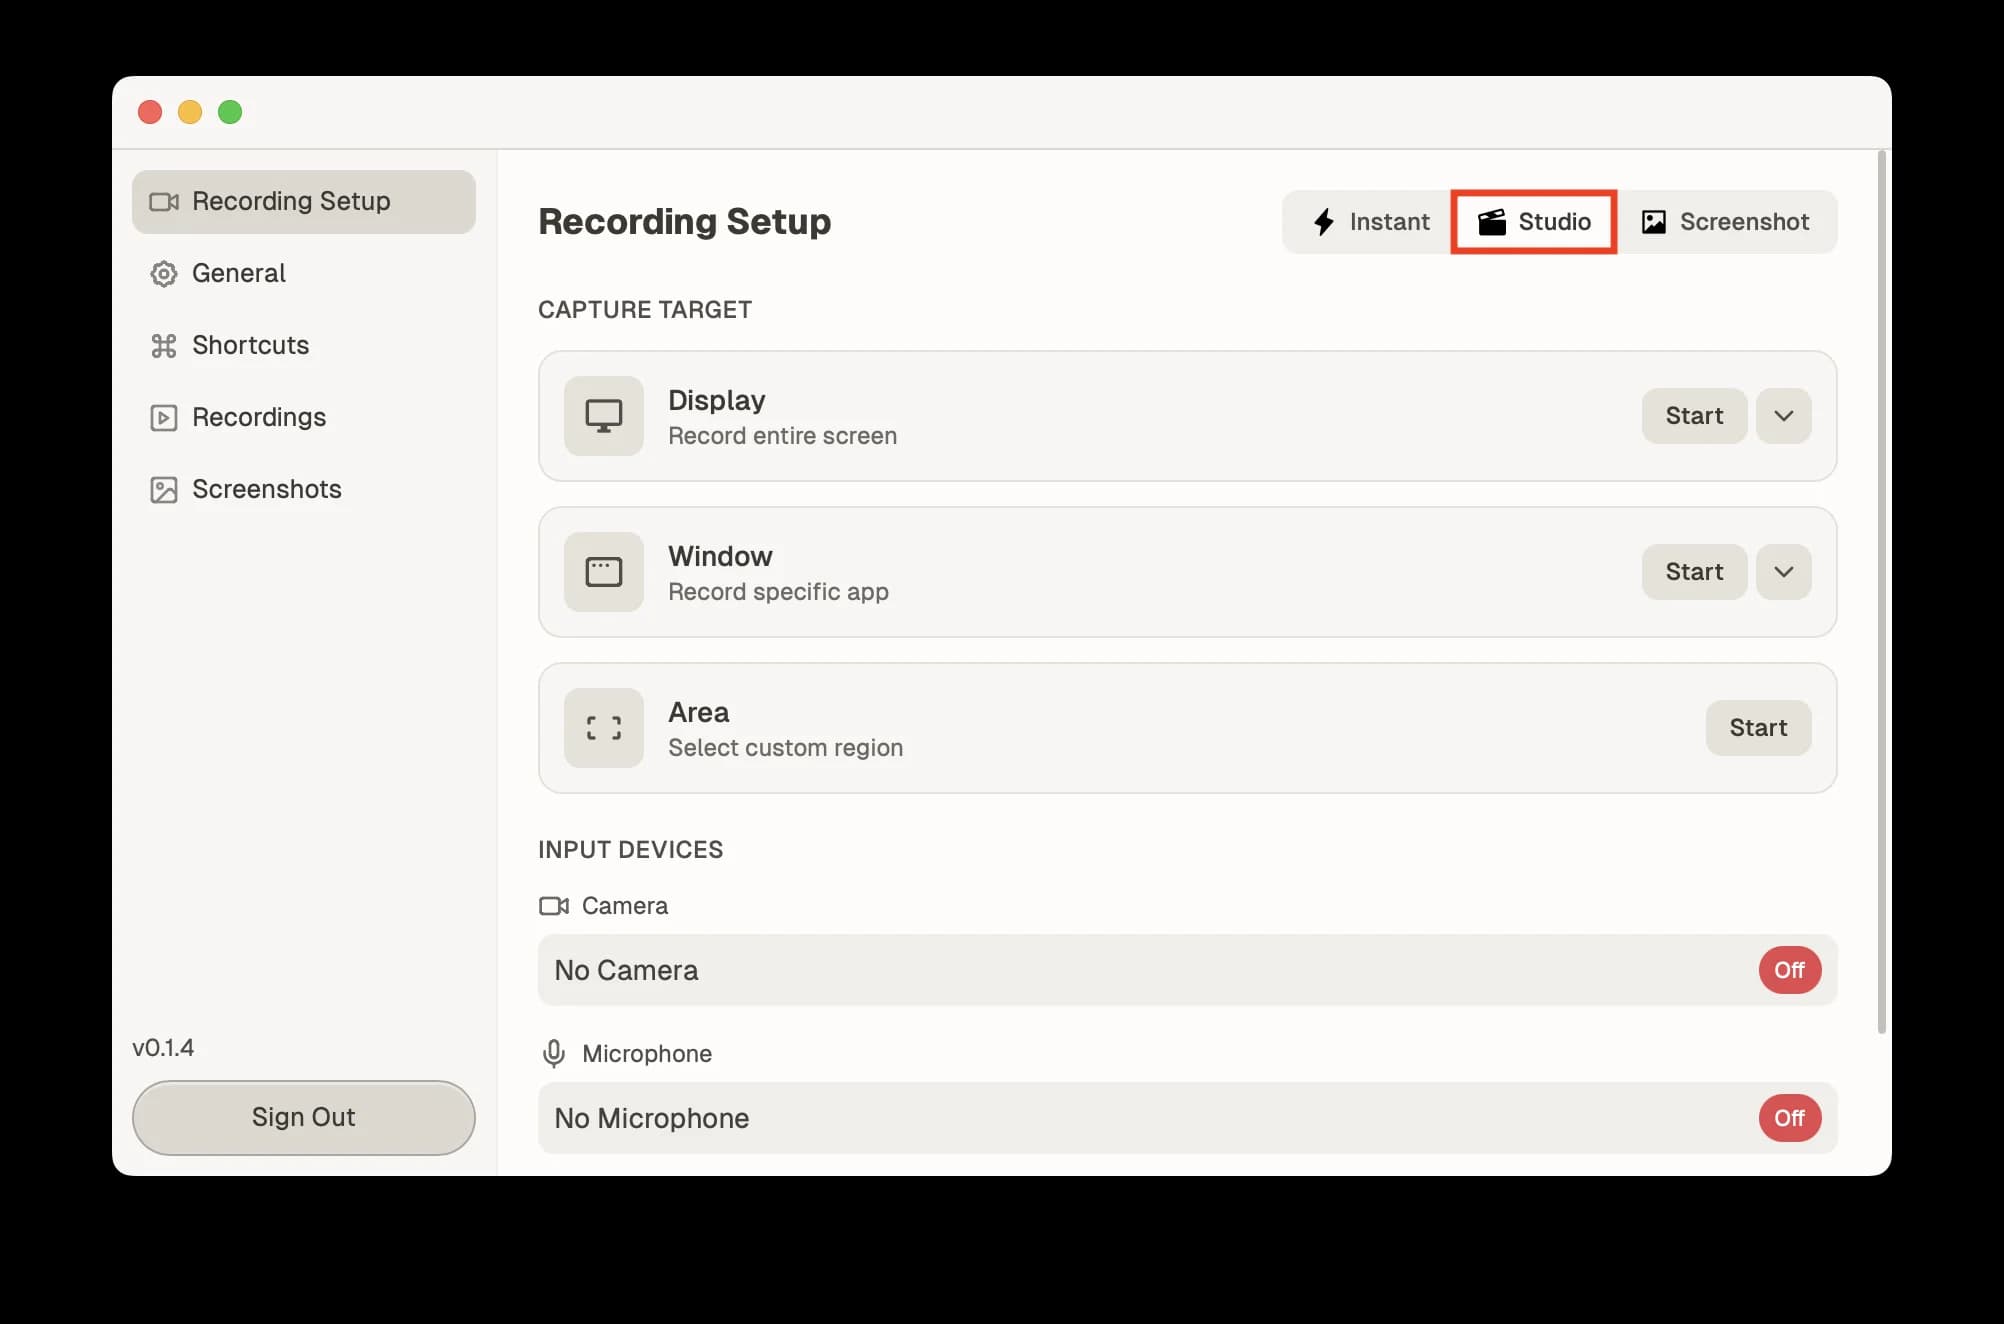Click the Screenshots image icon
Screen dimensions: 2004x1324
[164, 489]
